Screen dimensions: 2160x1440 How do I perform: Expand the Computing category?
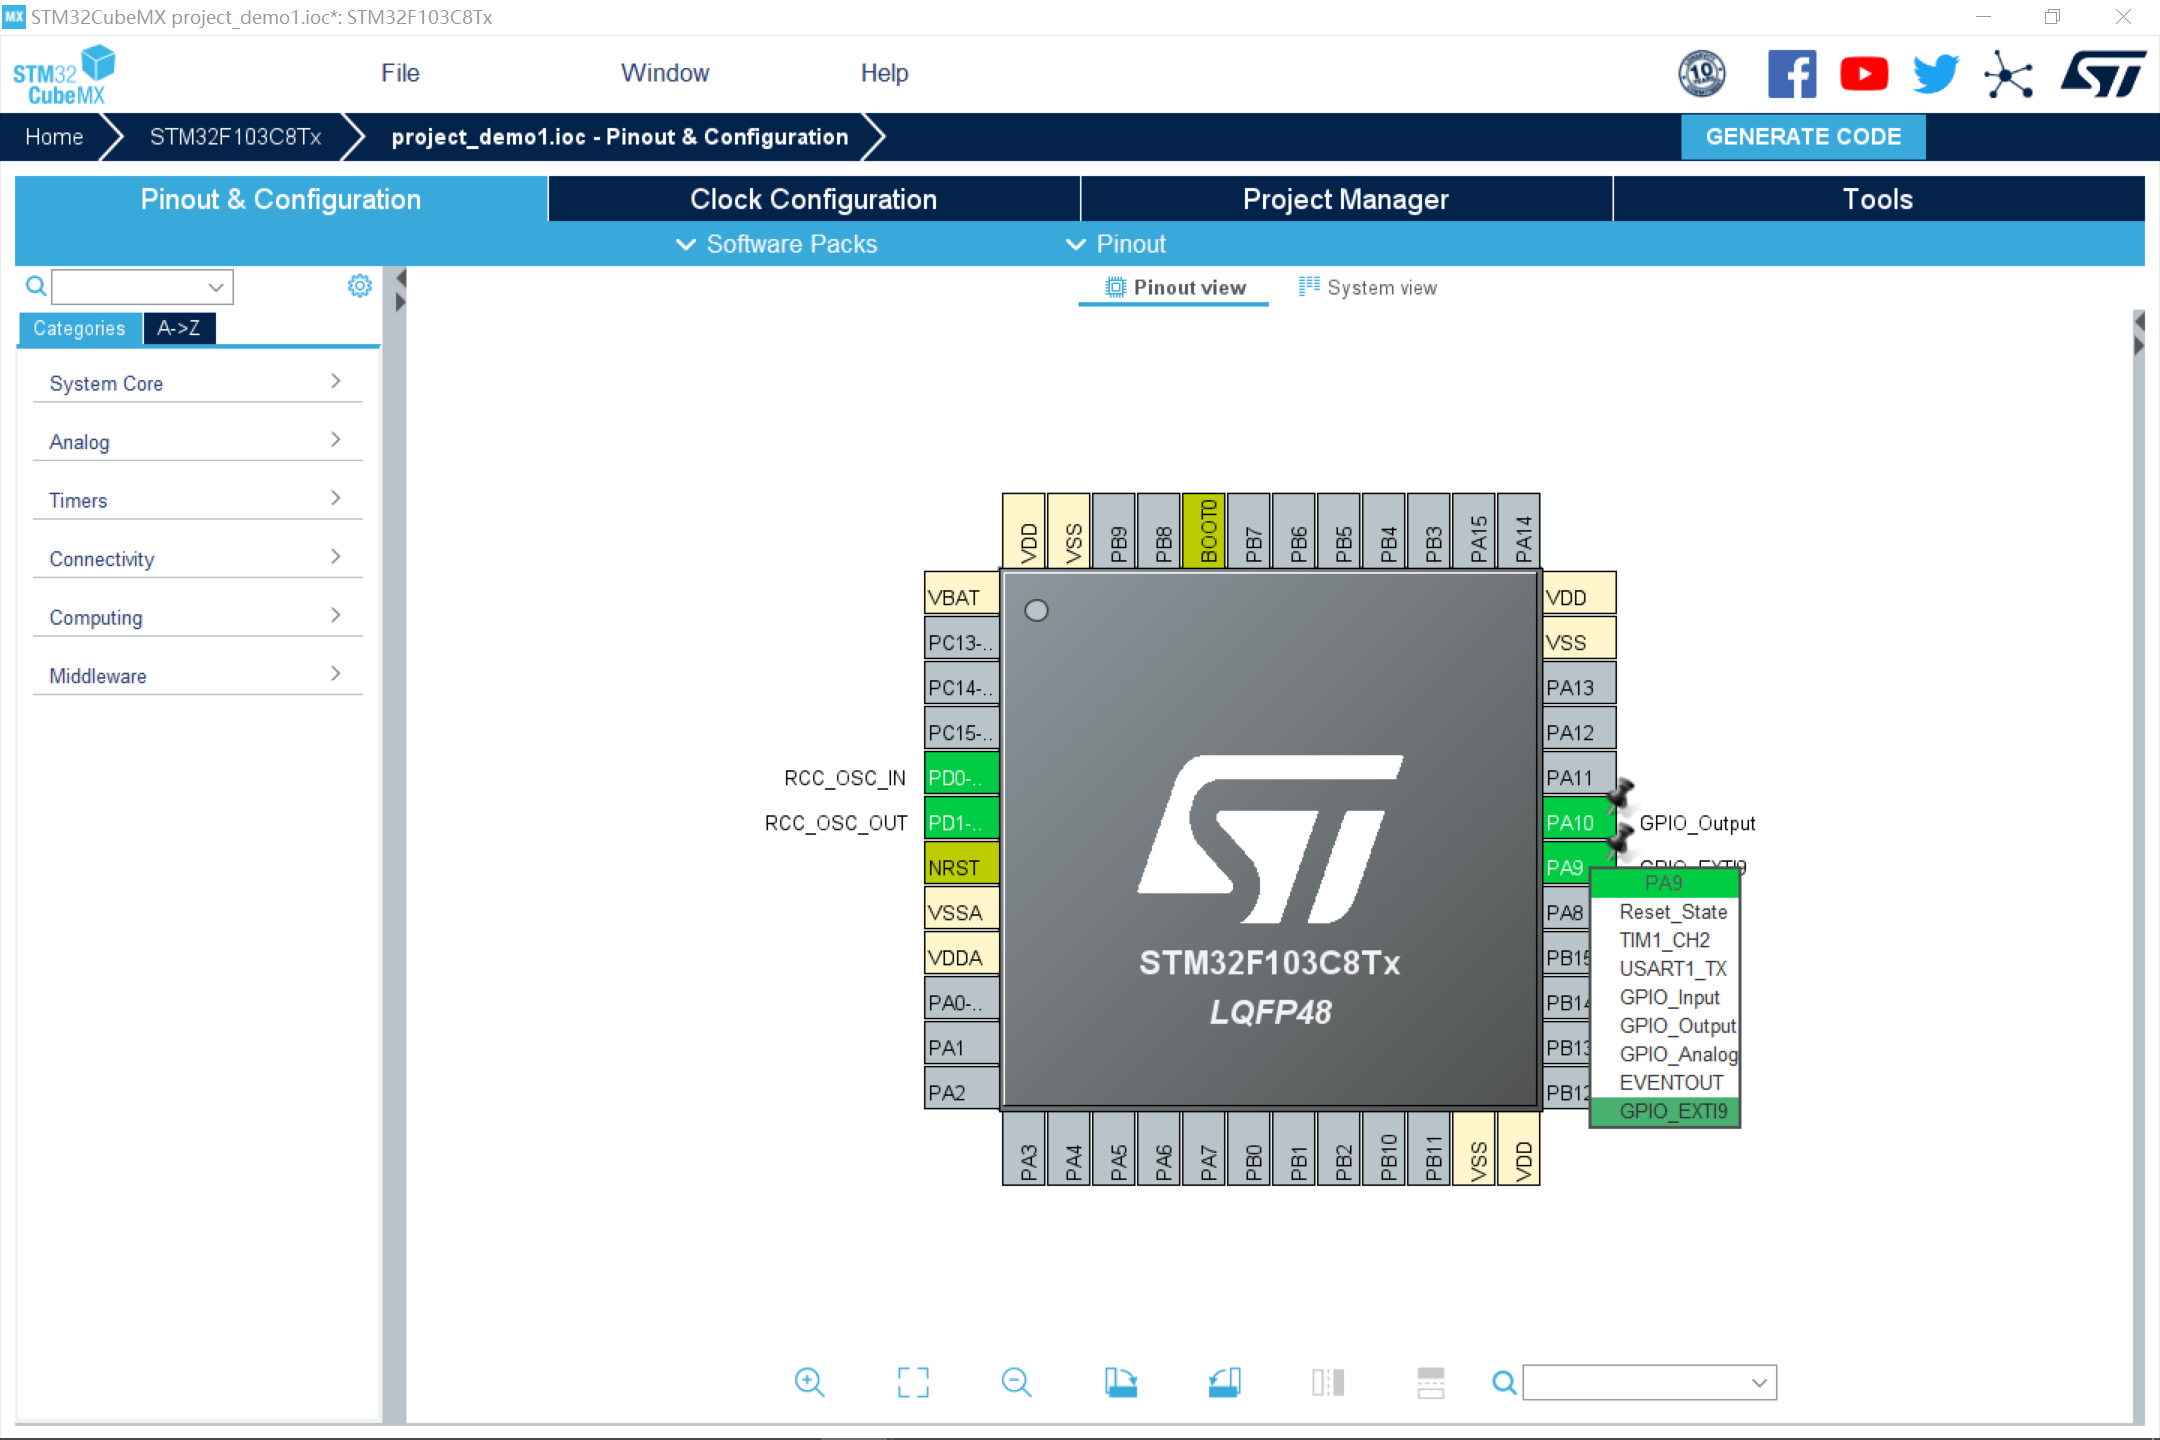(x=197, y=617)
